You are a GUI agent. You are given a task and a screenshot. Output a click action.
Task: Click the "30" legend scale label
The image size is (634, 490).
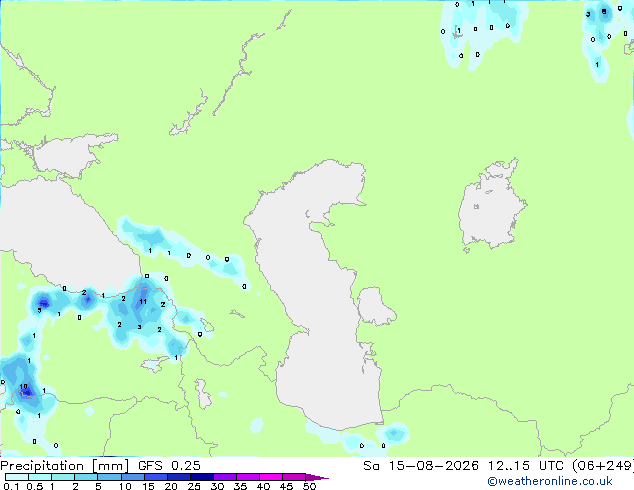click(218, 486)
